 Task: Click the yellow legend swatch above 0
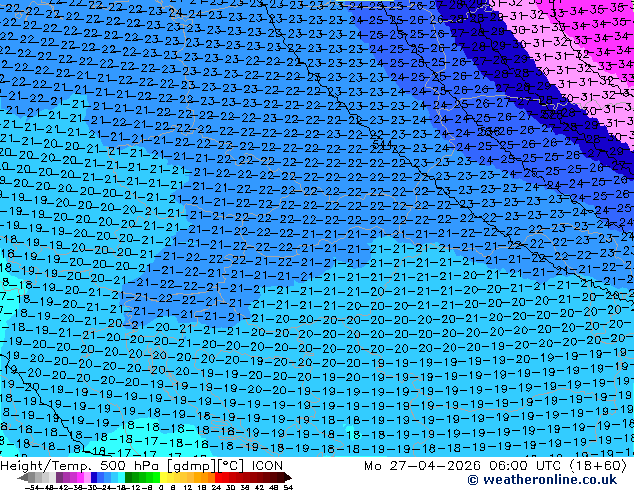tap(163, 477)
